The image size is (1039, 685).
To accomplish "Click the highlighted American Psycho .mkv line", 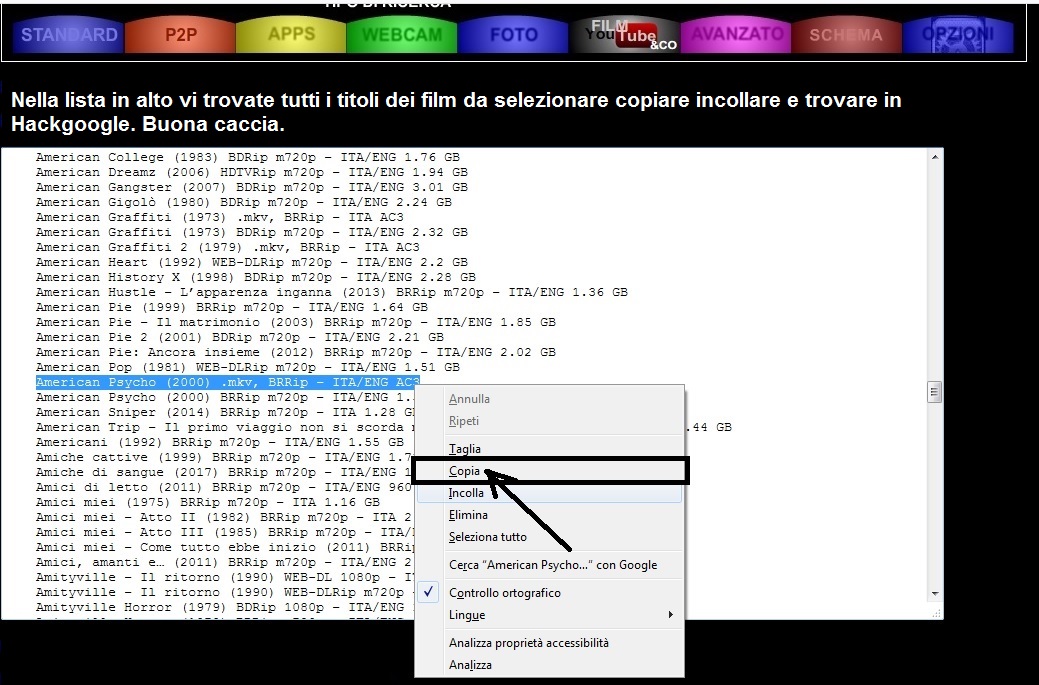I will click(x=228, y=382).
